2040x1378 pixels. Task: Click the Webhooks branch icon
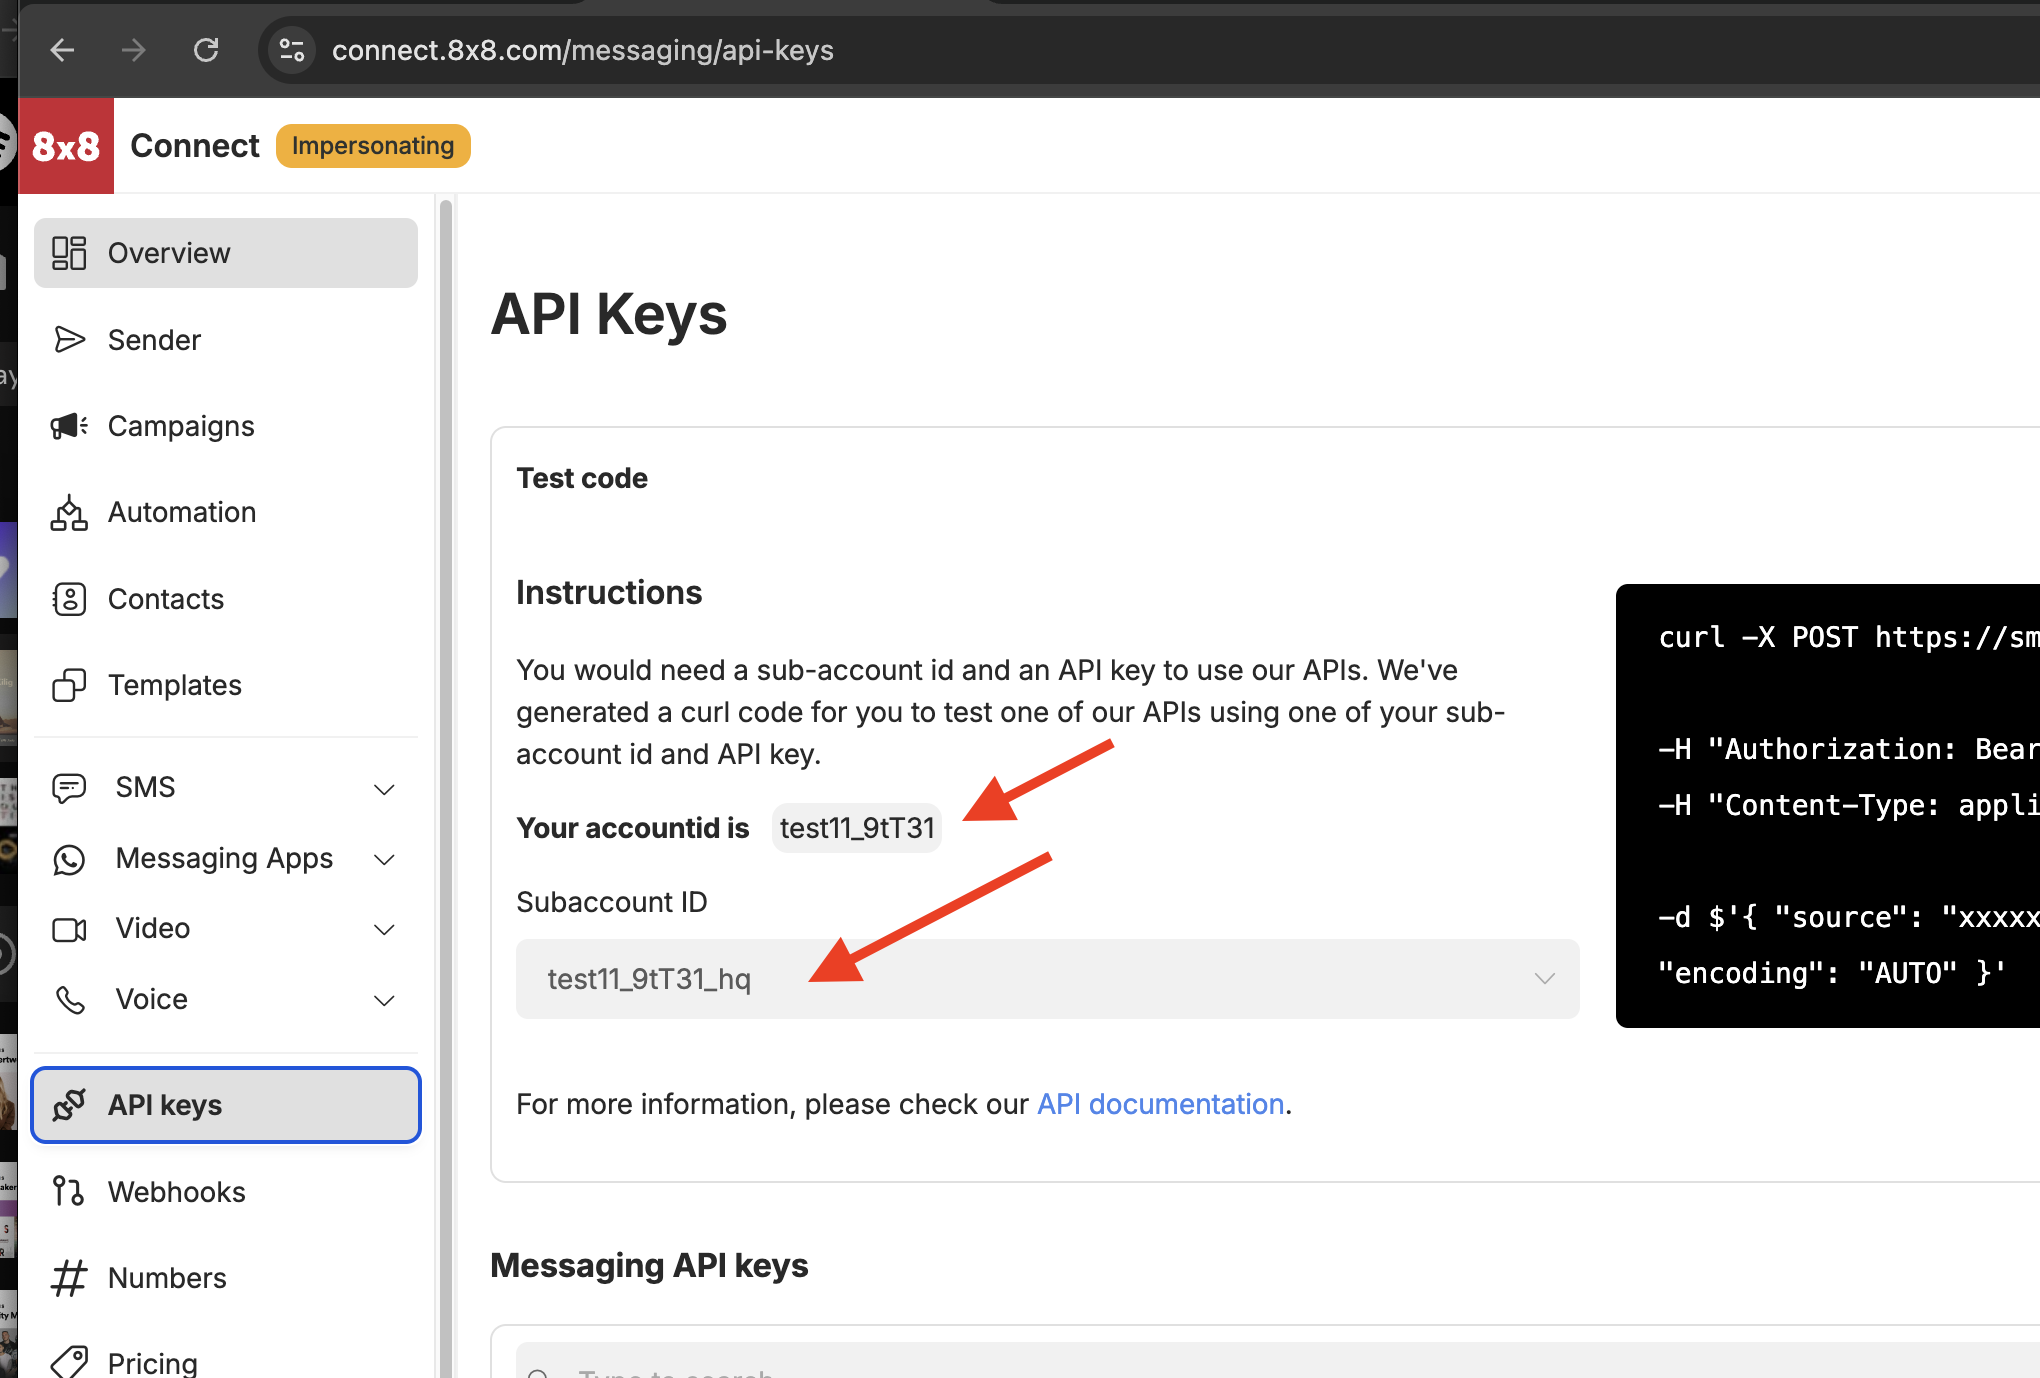69,1191
